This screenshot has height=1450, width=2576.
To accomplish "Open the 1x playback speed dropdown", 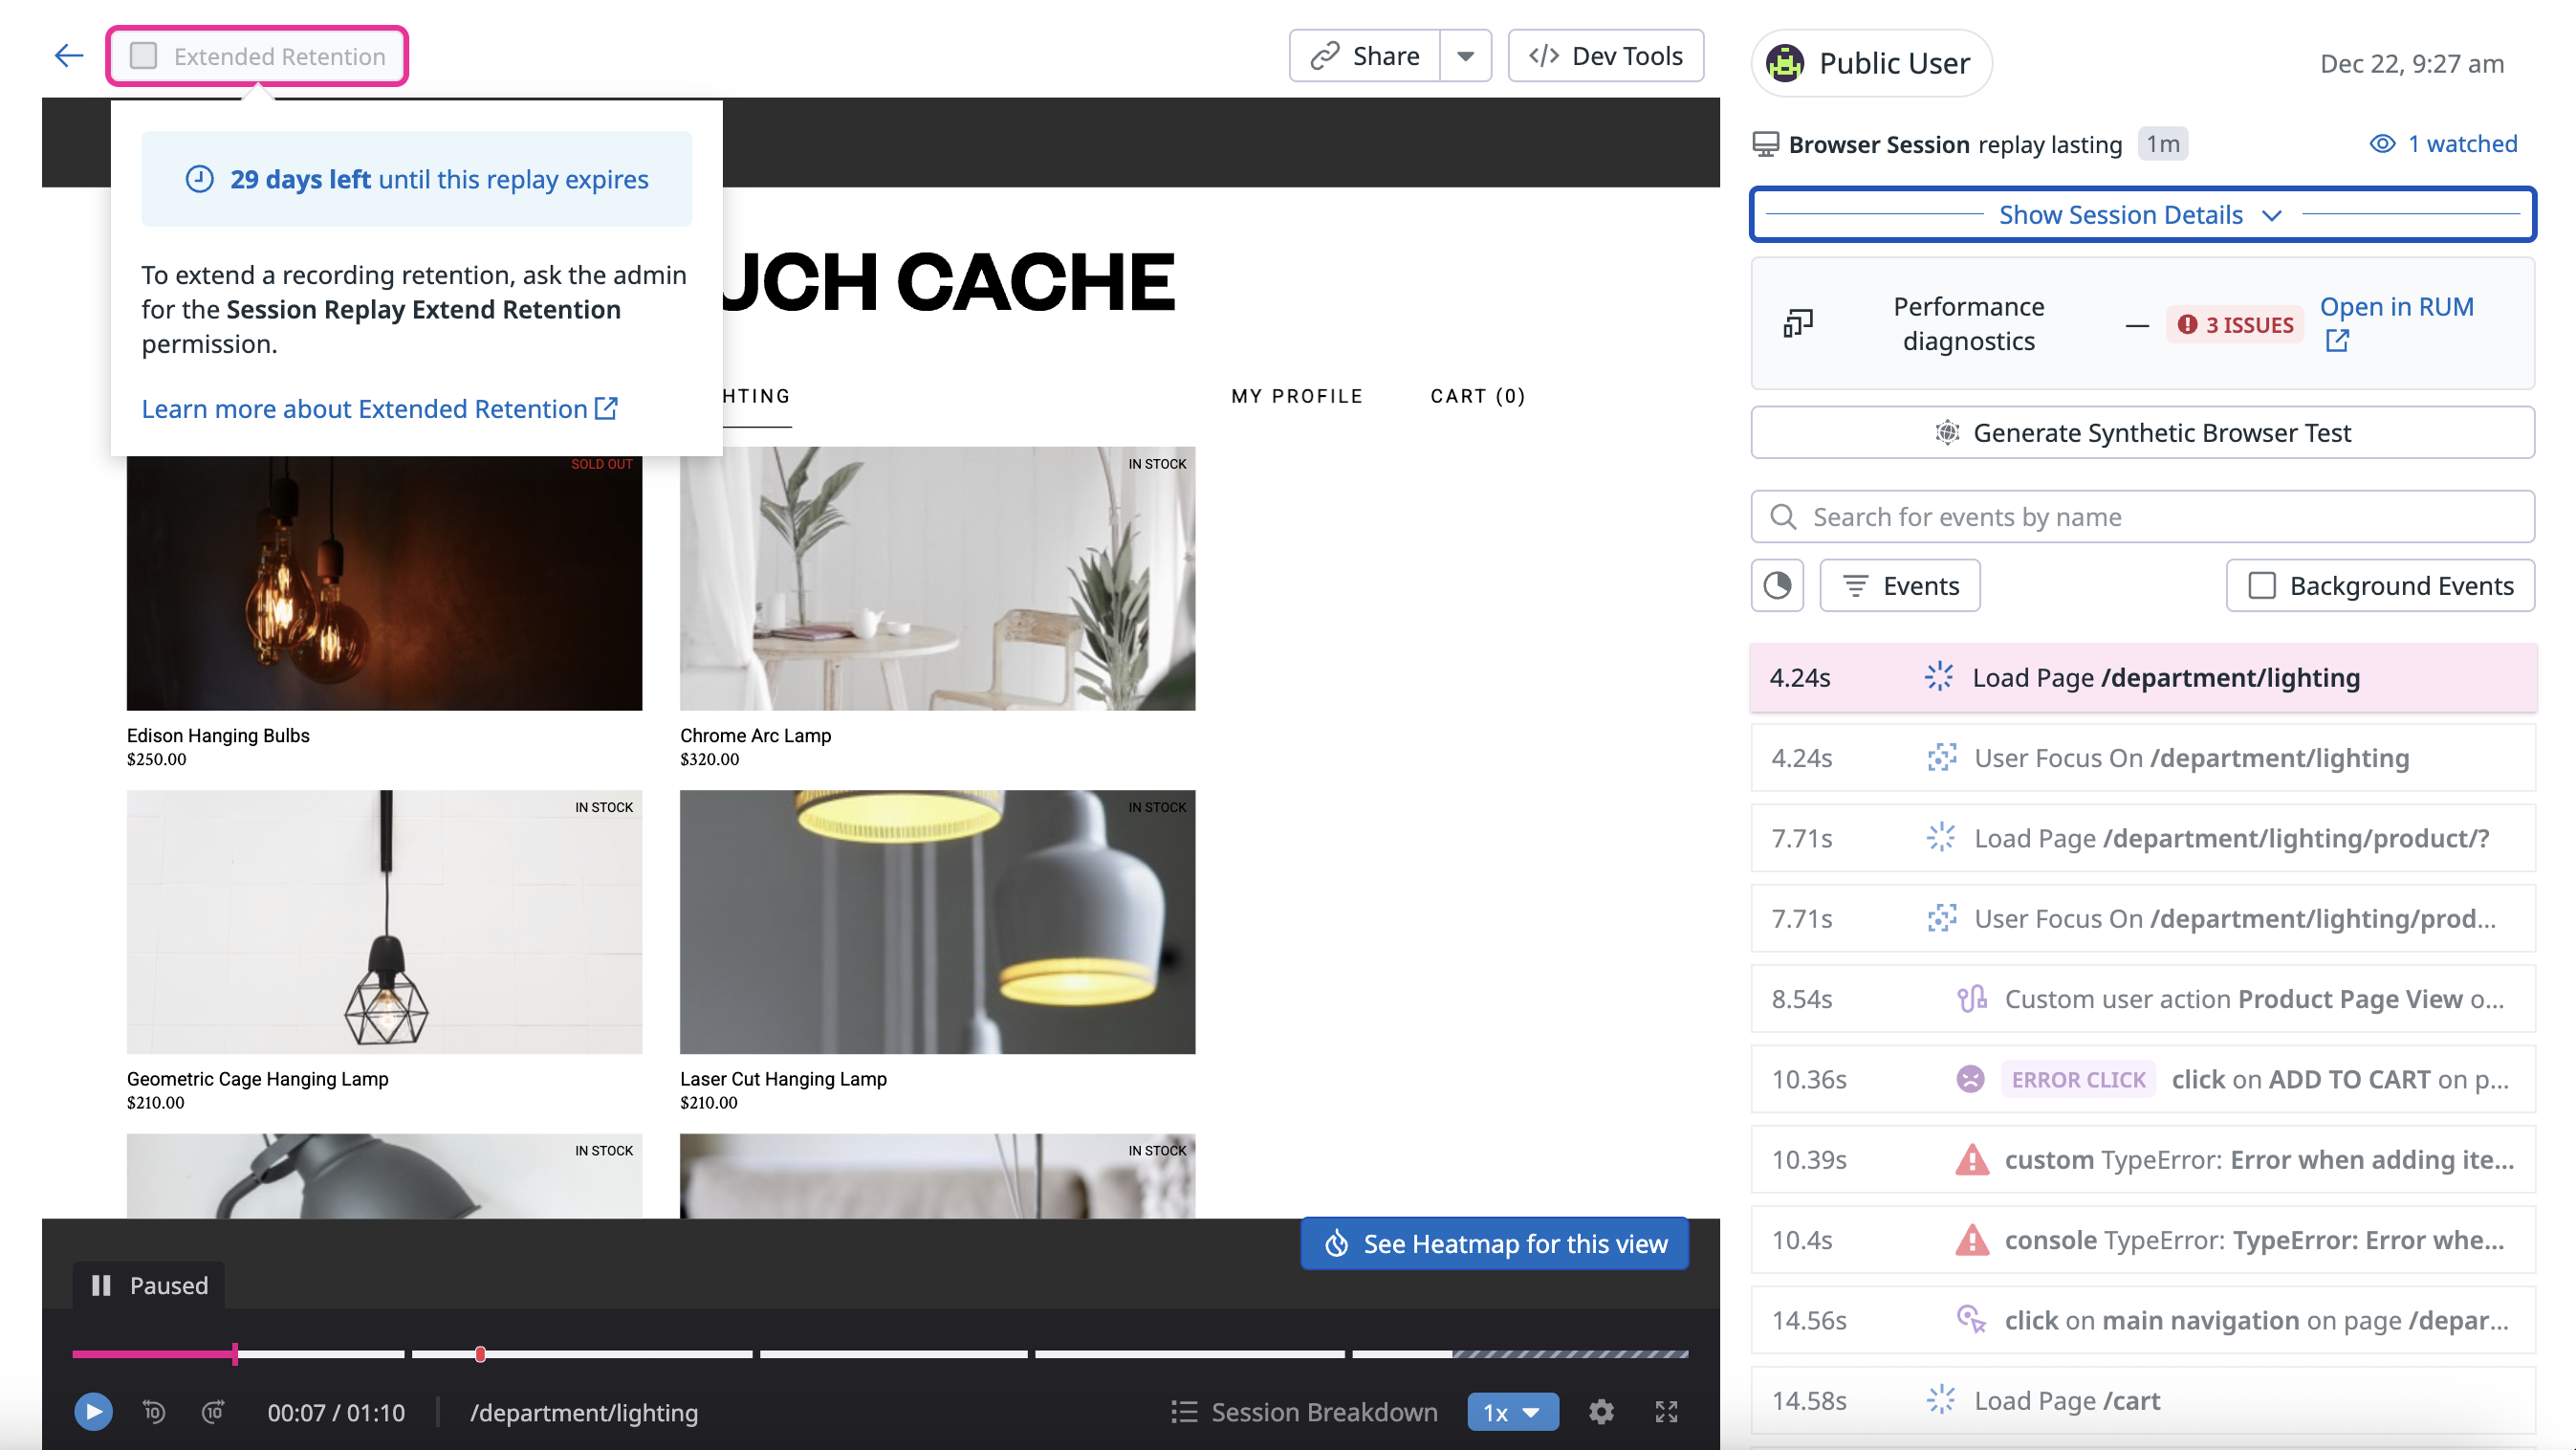I will pyautogui.click(x=1512, y=1411).
